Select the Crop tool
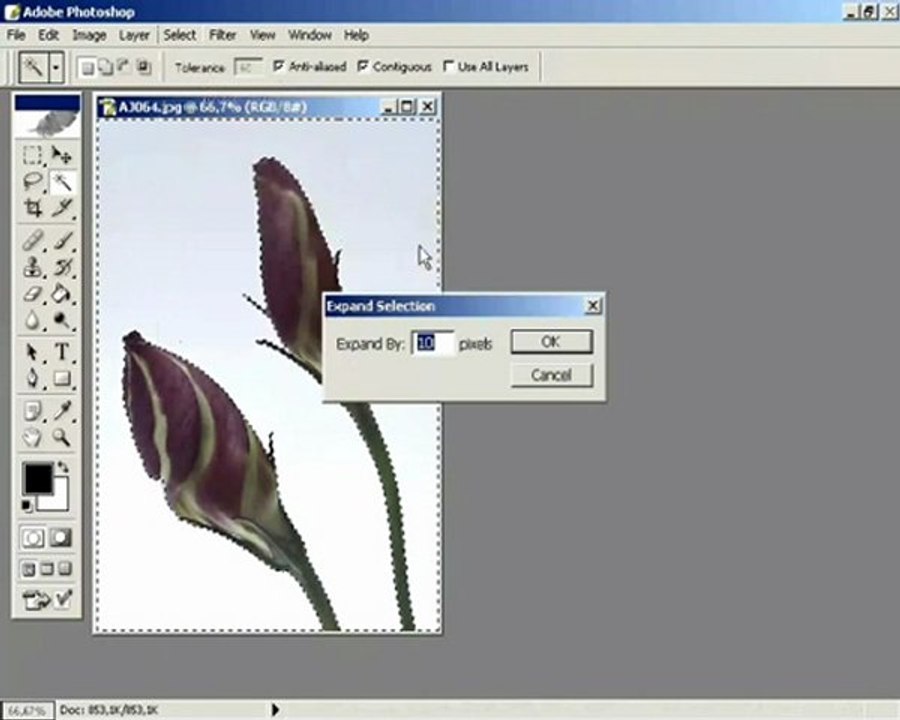 click(x=32, y=208)
